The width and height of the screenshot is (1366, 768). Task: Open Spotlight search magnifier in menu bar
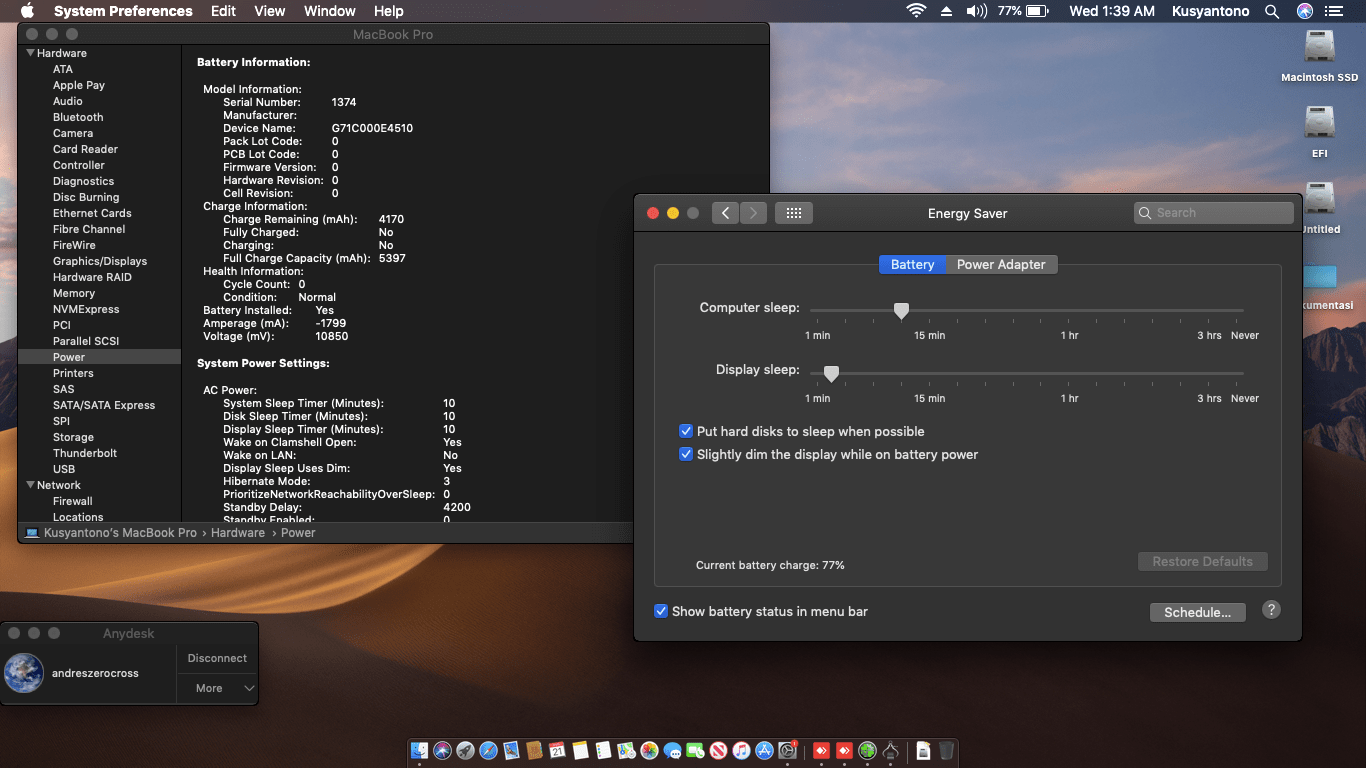(x=1272, y=11)
